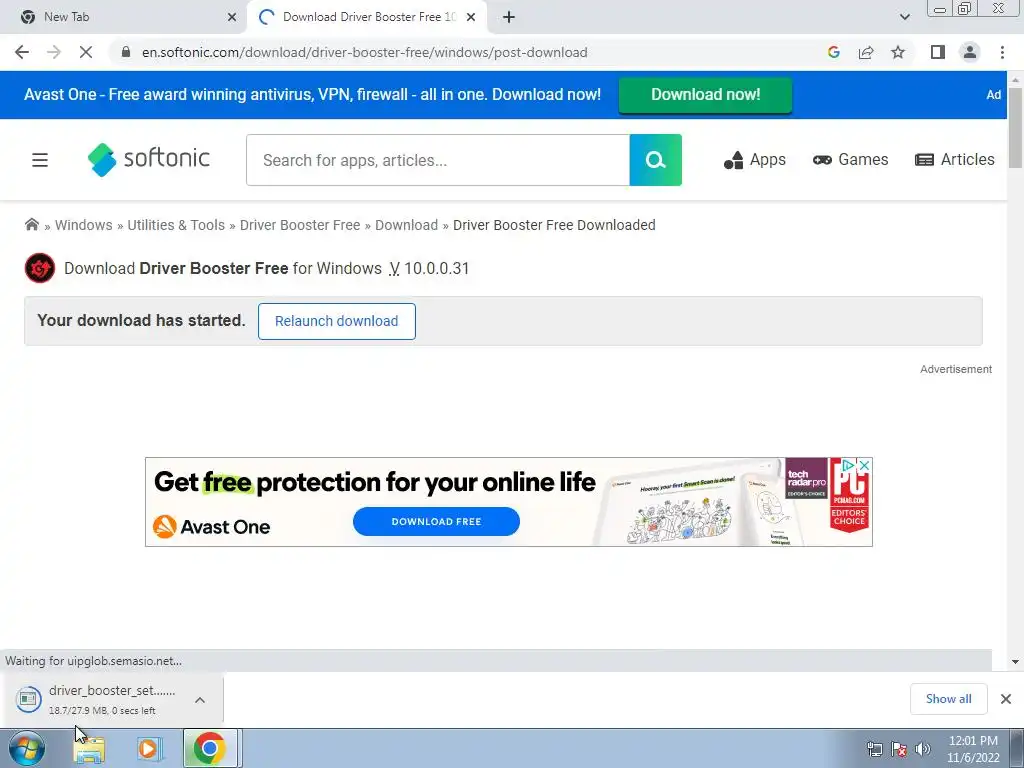
Task: Click the version V 10.0.0.31 label
Action: click(x=429, y=268)
